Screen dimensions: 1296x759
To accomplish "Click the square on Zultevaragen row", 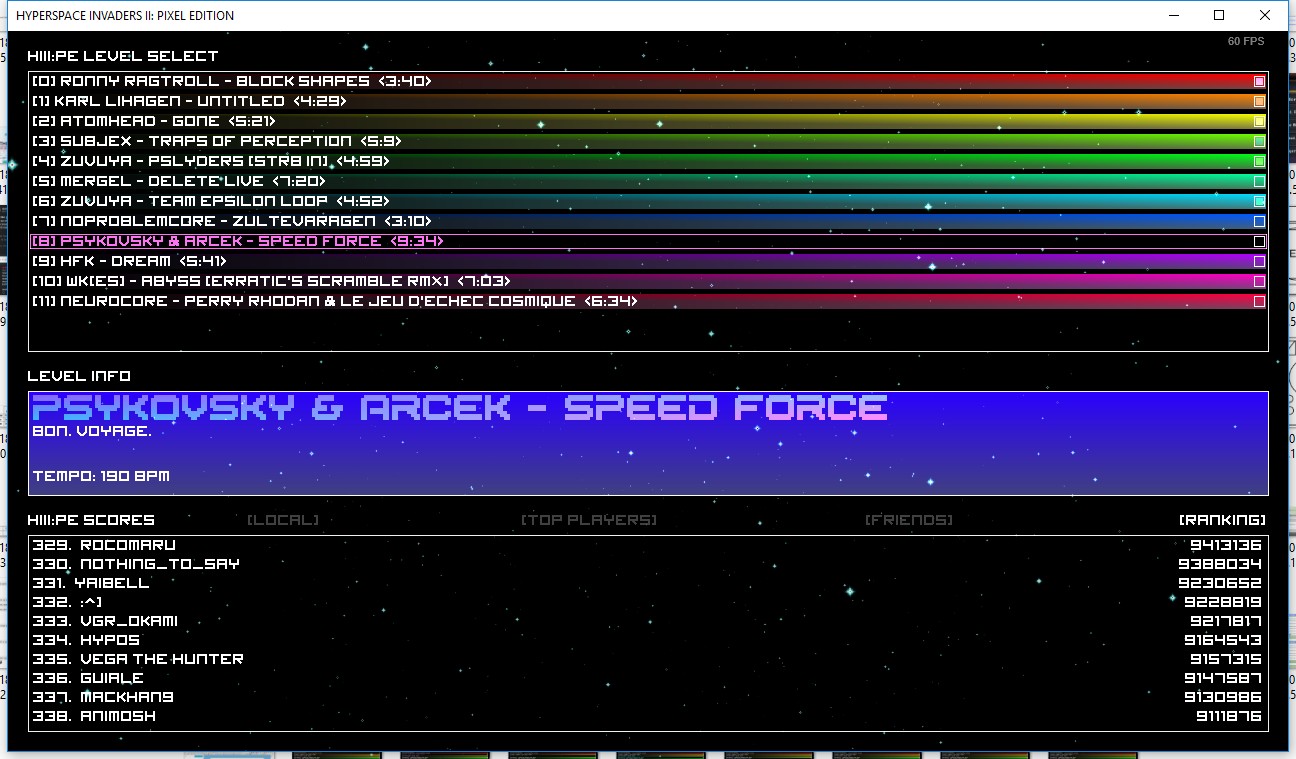I will tap(1259, 221).
